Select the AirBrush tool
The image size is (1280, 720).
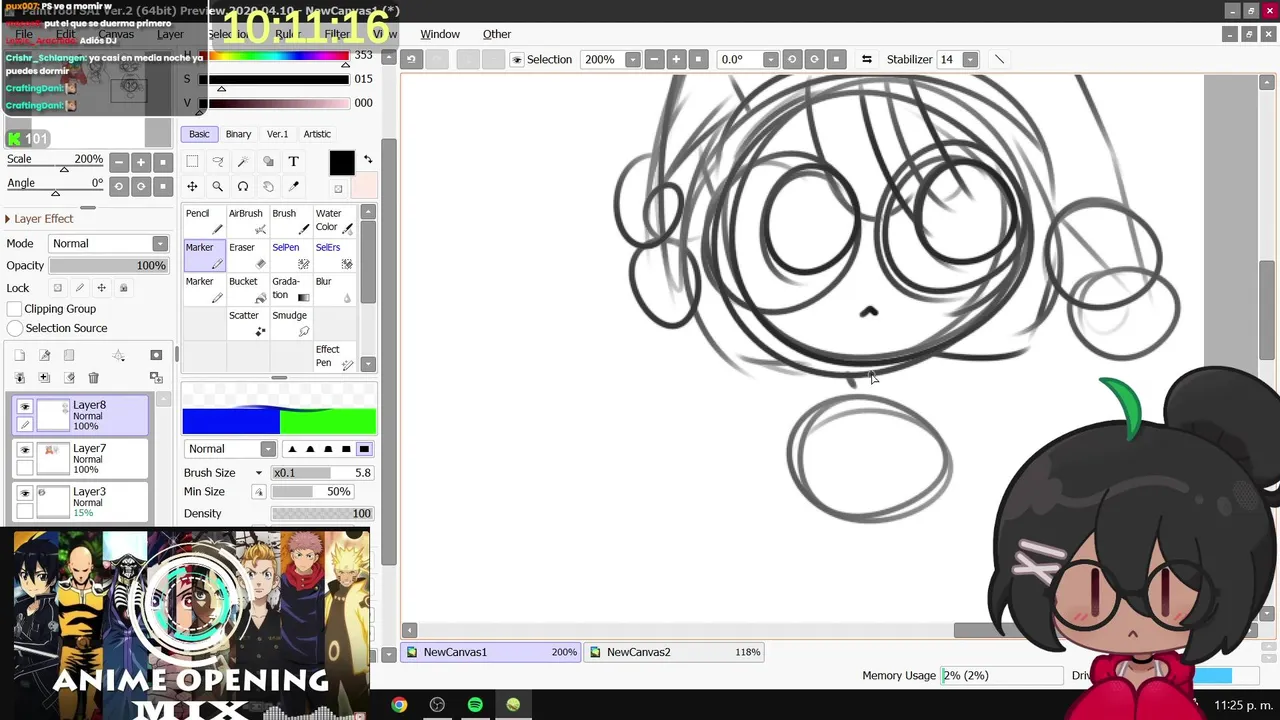(247, 221)
